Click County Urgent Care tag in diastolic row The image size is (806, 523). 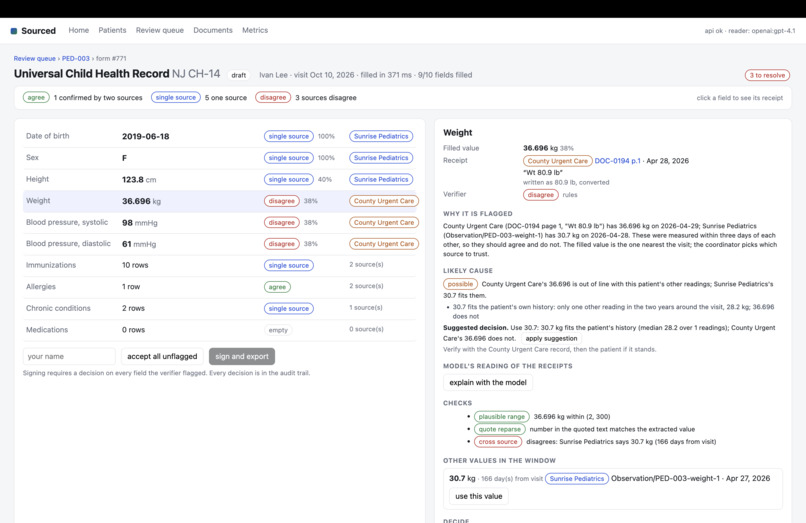[384, 244]
